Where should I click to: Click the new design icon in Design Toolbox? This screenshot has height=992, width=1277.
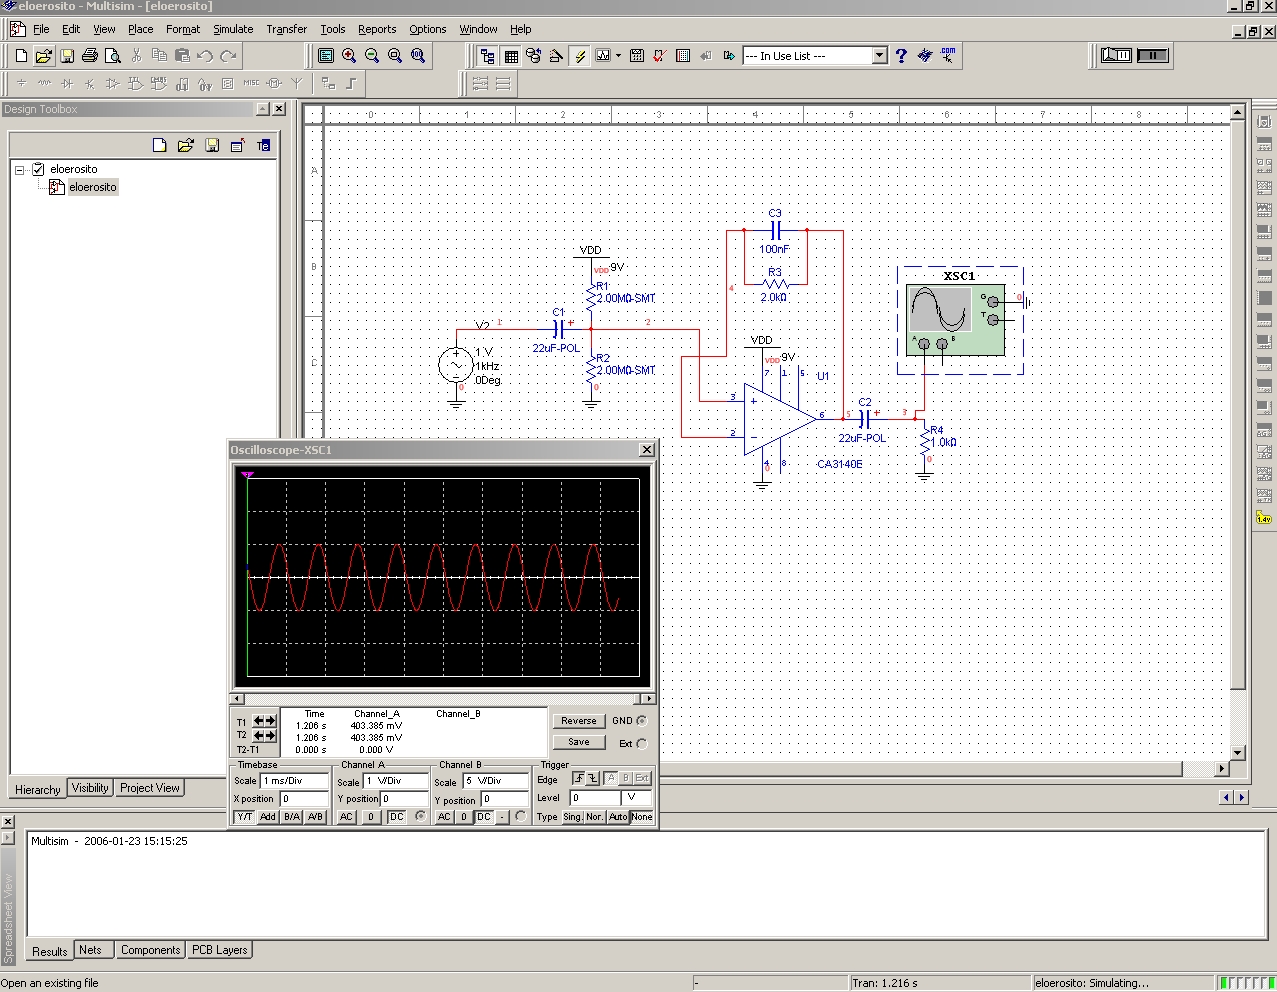click(x=160, y=146)
